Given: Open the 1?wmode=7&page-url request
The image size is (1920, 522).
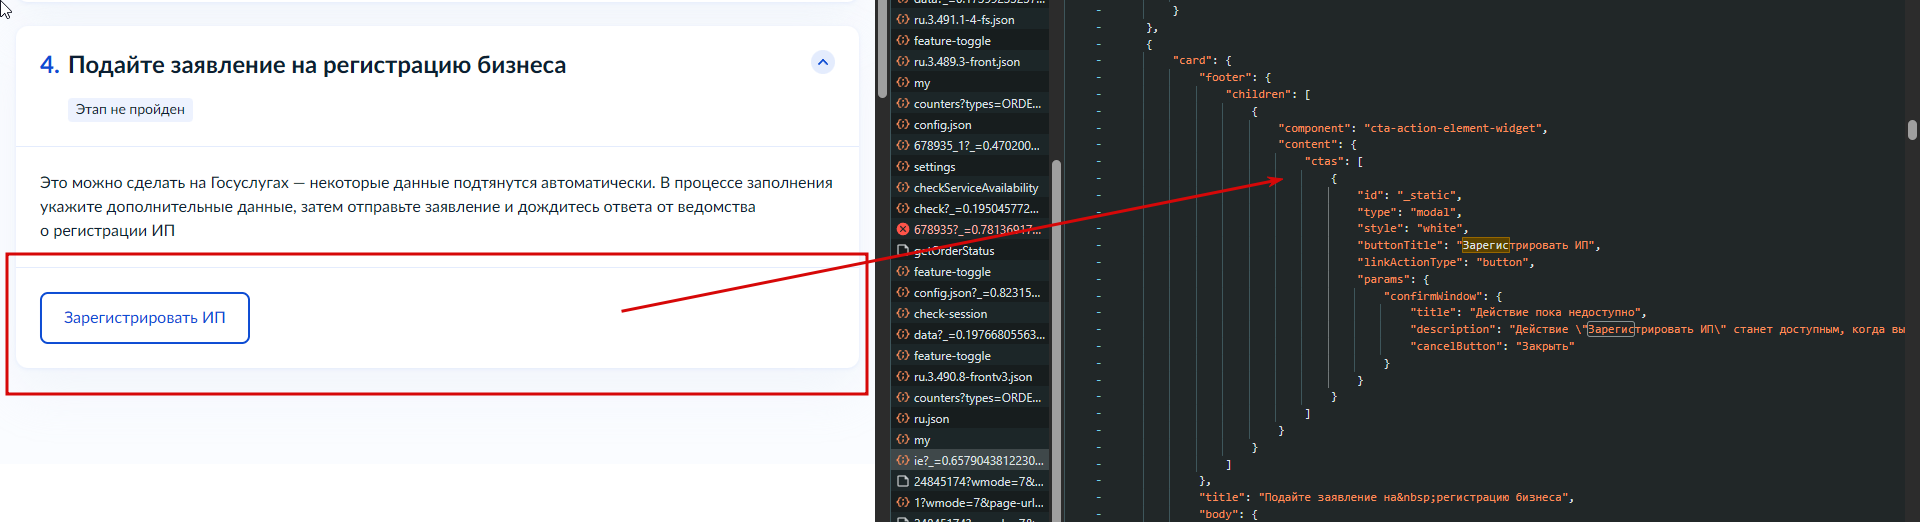Looking at the screenshot, I should coord(978,503).
